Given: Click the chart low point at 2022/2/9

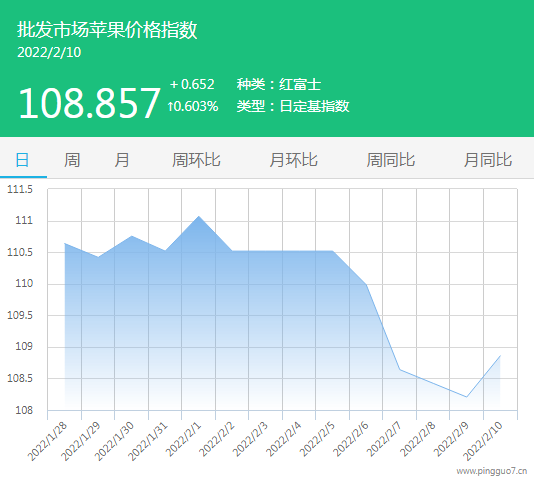Looking at the screenshot, I should click(467, 397).
